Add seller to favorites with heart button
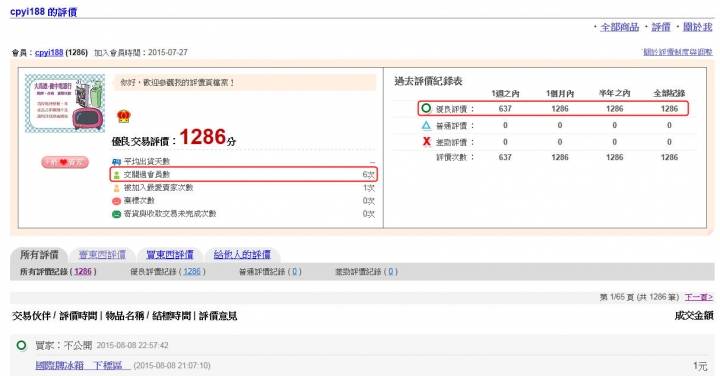The width and height of the screenshot is (720, 376). (65, 162)
